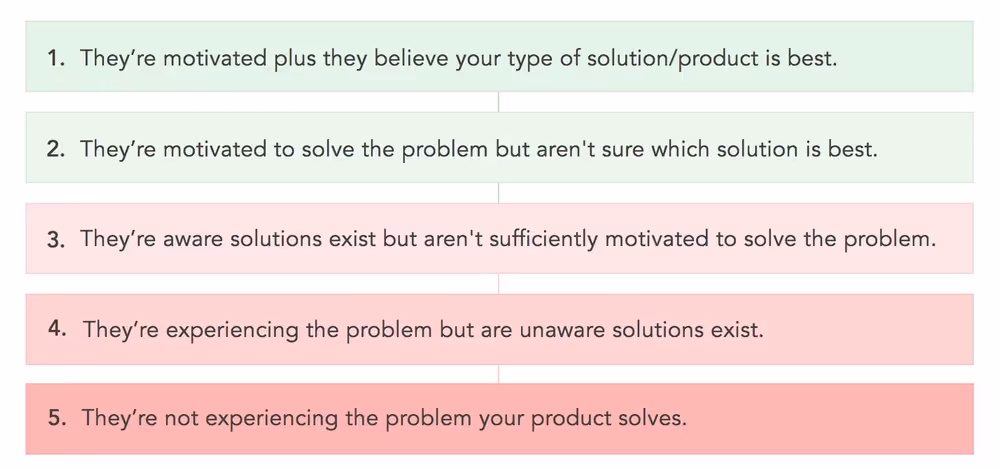This screenshot has width=1000, height=469.
Task: Select box 5 about not experiencing problem
Action: (x=499, y=419)
